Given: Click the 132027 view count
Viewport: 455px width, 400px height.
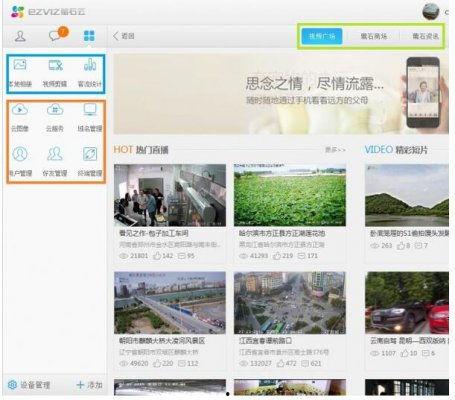Looking at the screenshot, I should pos(261,363).
